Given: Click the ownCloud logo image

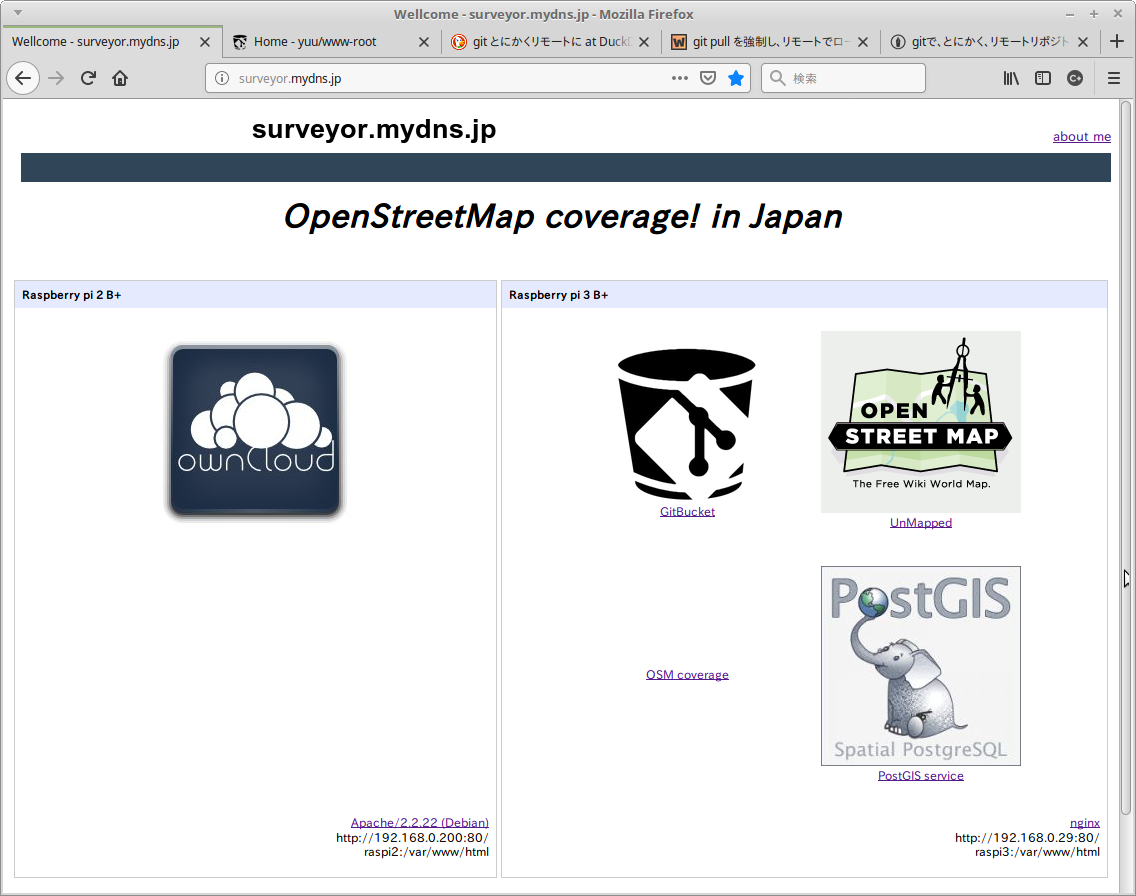Looking at the screenshot, I should (x=255, y=432).
